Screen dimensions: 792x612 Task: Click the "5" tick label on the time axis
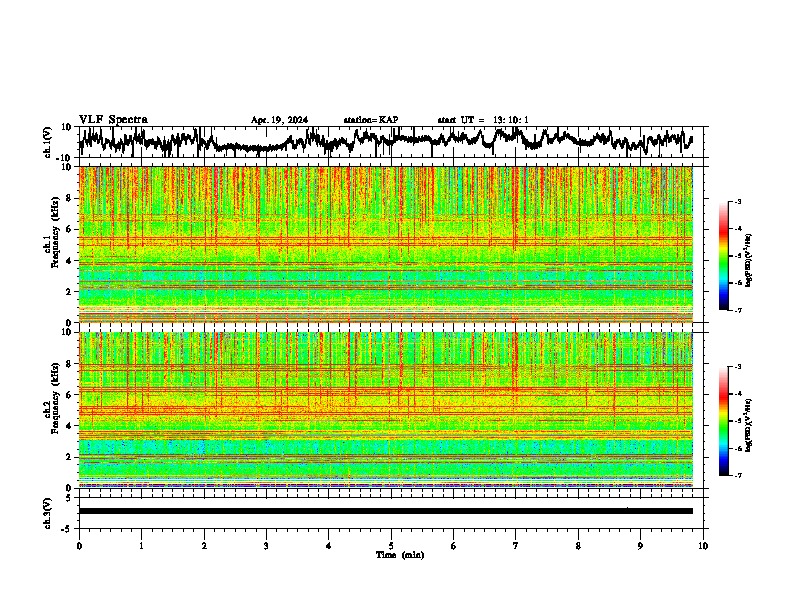391,546
